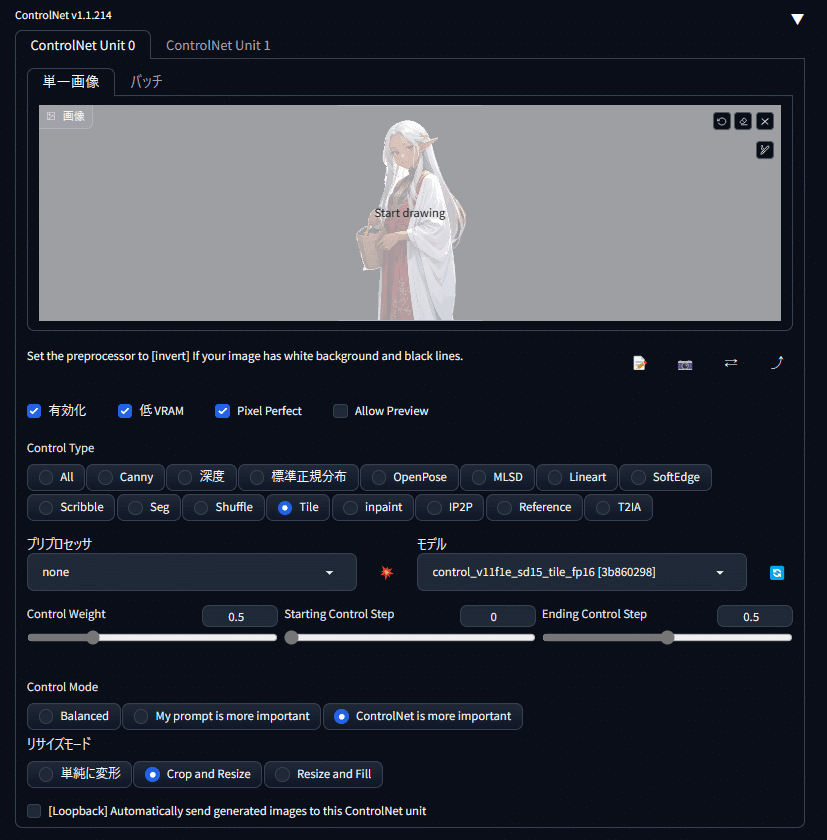Image resolution: width=827 pixels, height=840 pixels.
Task: Refresh the ControlNet model list
Action: pyautogui.click(x=777, y=572)
